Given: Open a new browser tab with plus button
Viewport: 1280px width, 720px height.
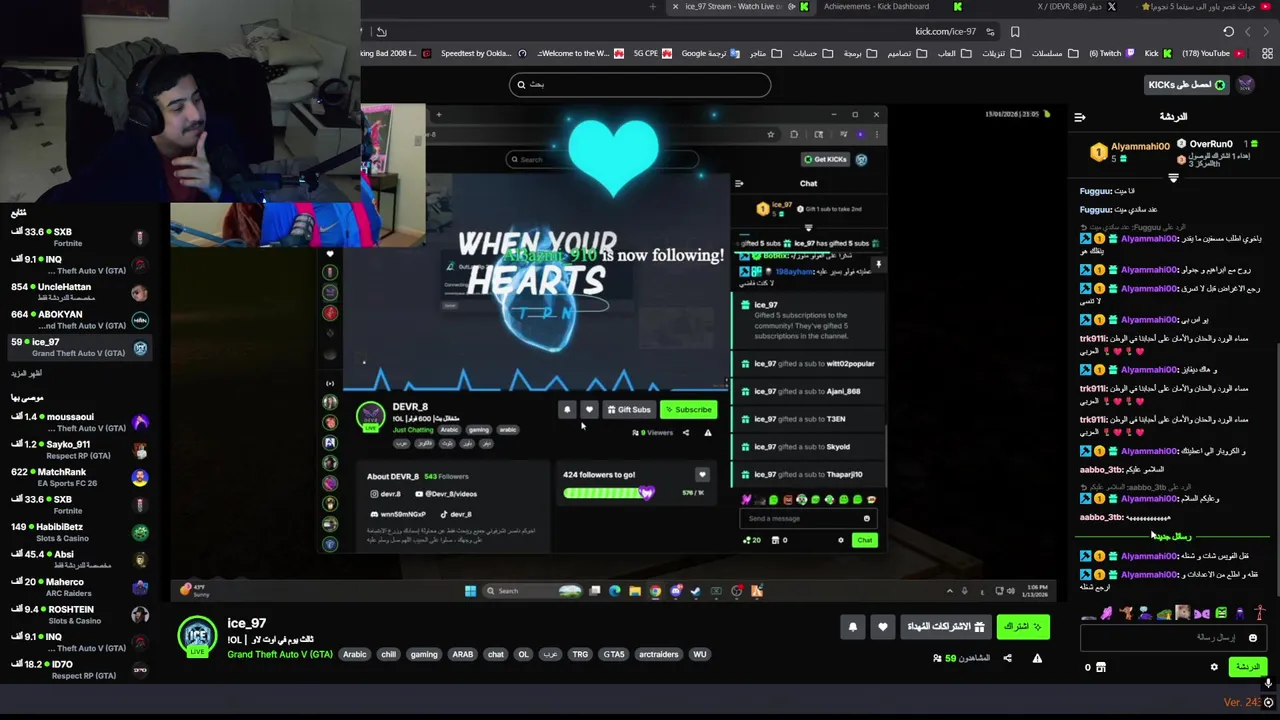Looking at the screenshot, I should pyautogui.click(x=652, y=7).
